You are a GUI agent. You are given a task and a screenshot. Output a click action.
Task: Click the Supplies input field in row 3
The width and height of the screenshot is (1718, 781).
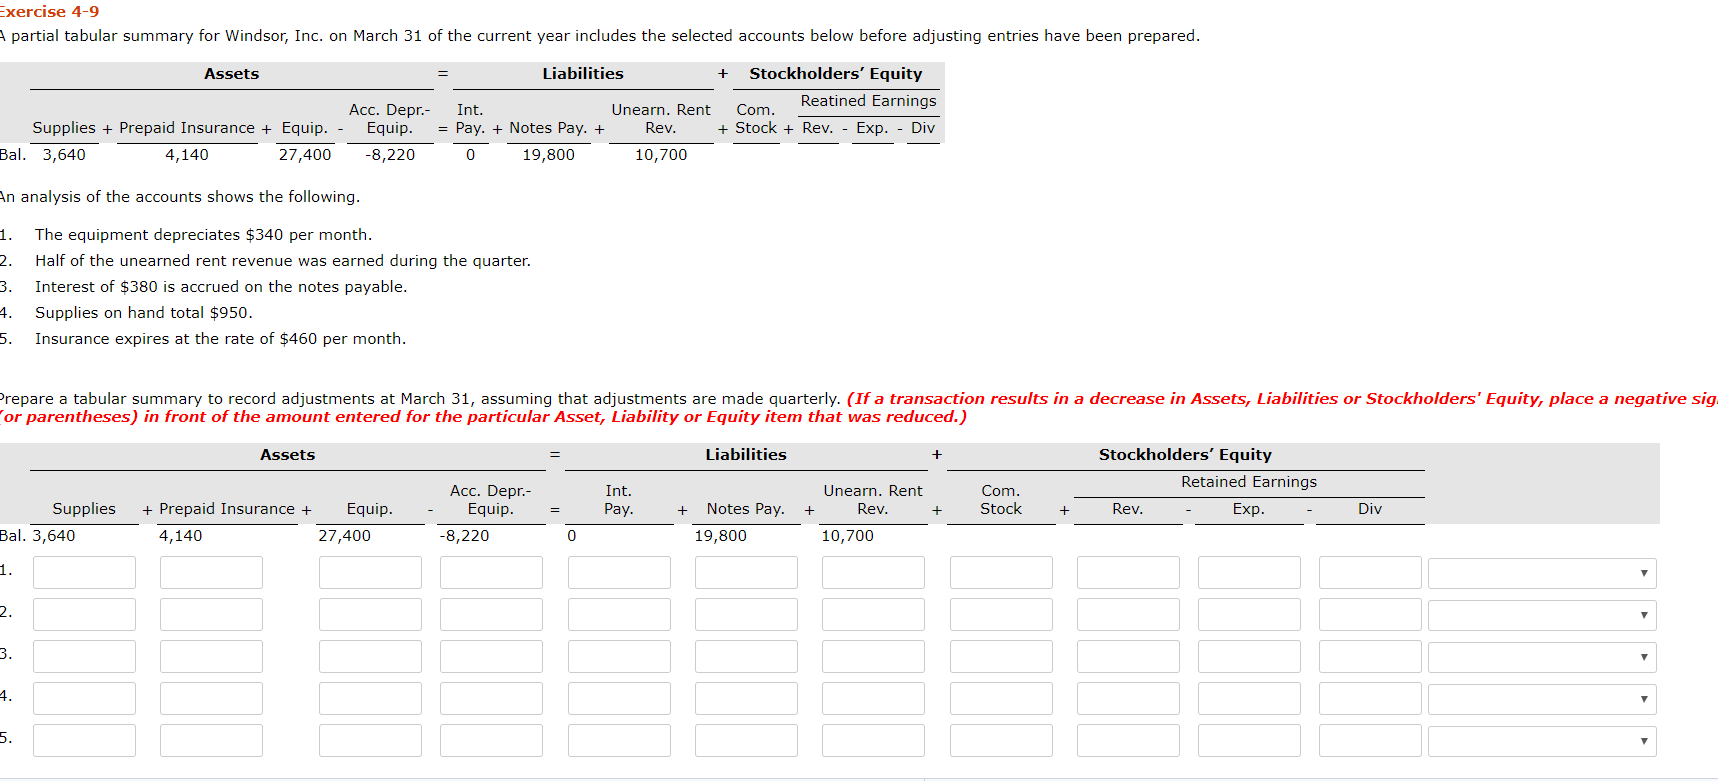click(x=84, y=657)
